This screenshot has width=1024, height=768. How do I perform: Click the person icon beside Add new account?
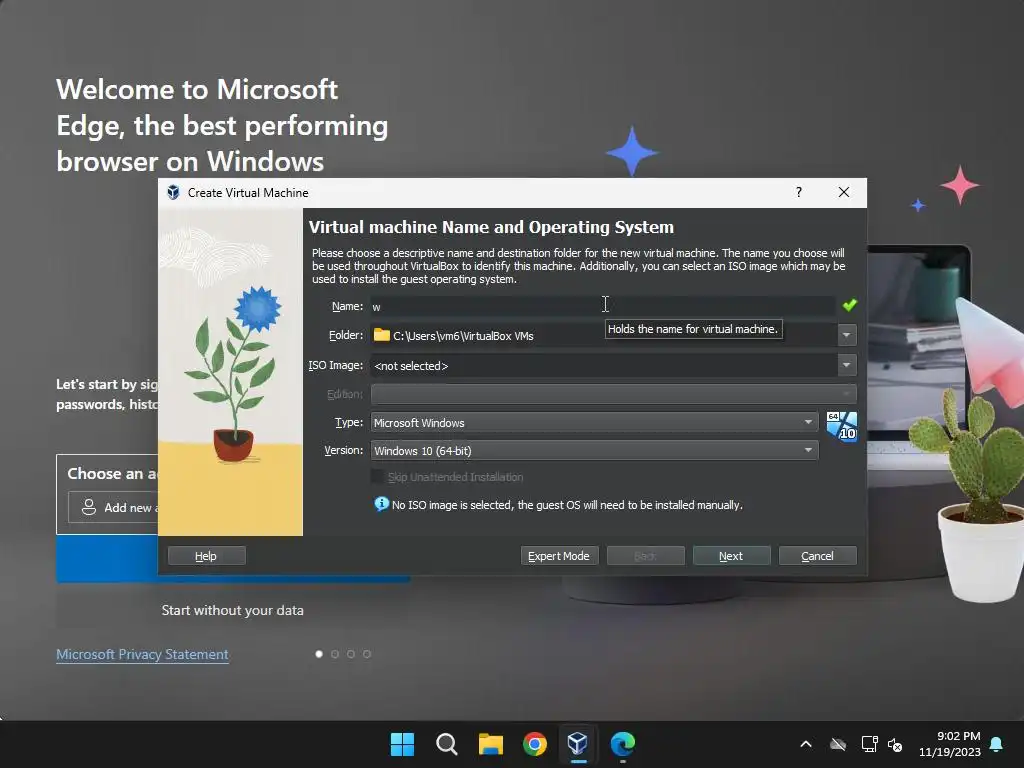click(89, 507)
